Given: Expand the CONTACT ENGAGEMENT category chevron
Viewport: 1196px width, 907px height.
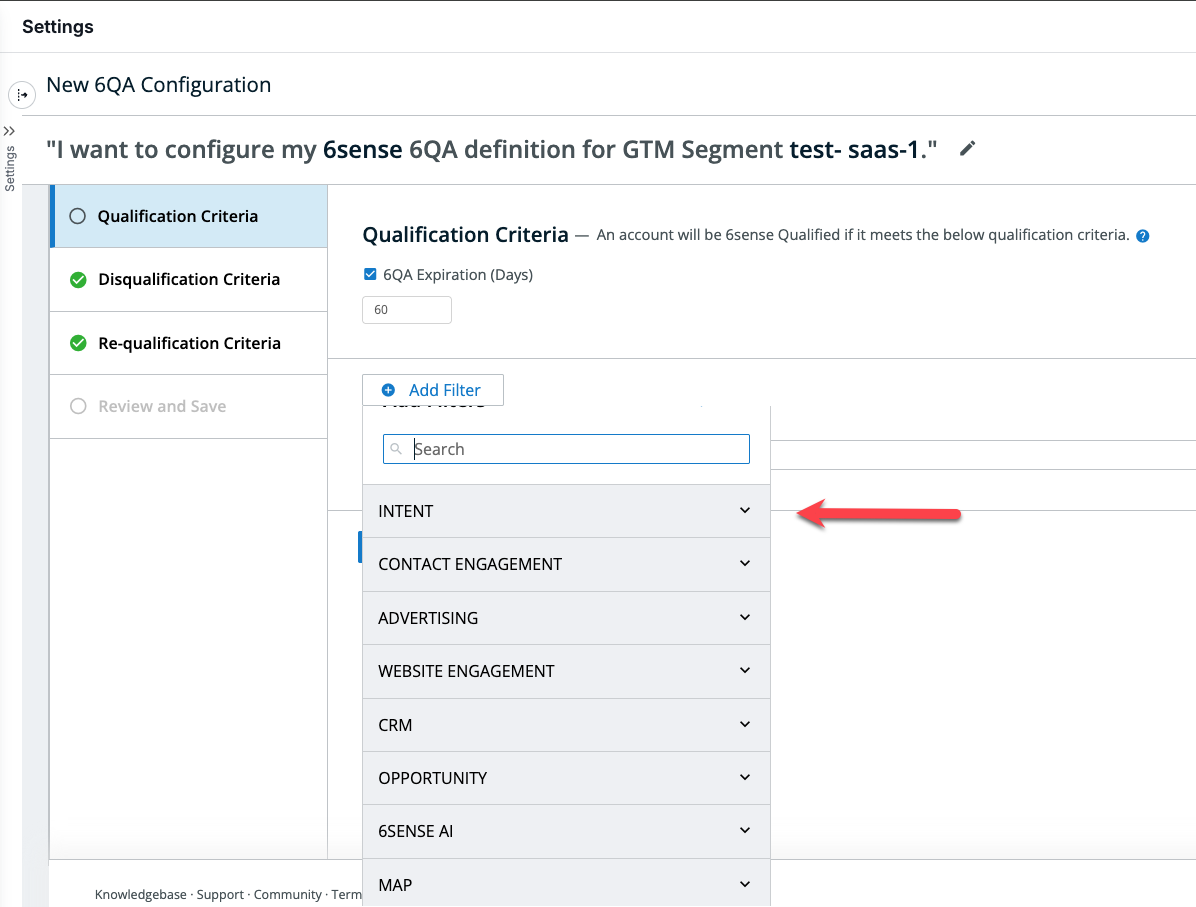Looking at the screenshot, I should tap(745, 563).
